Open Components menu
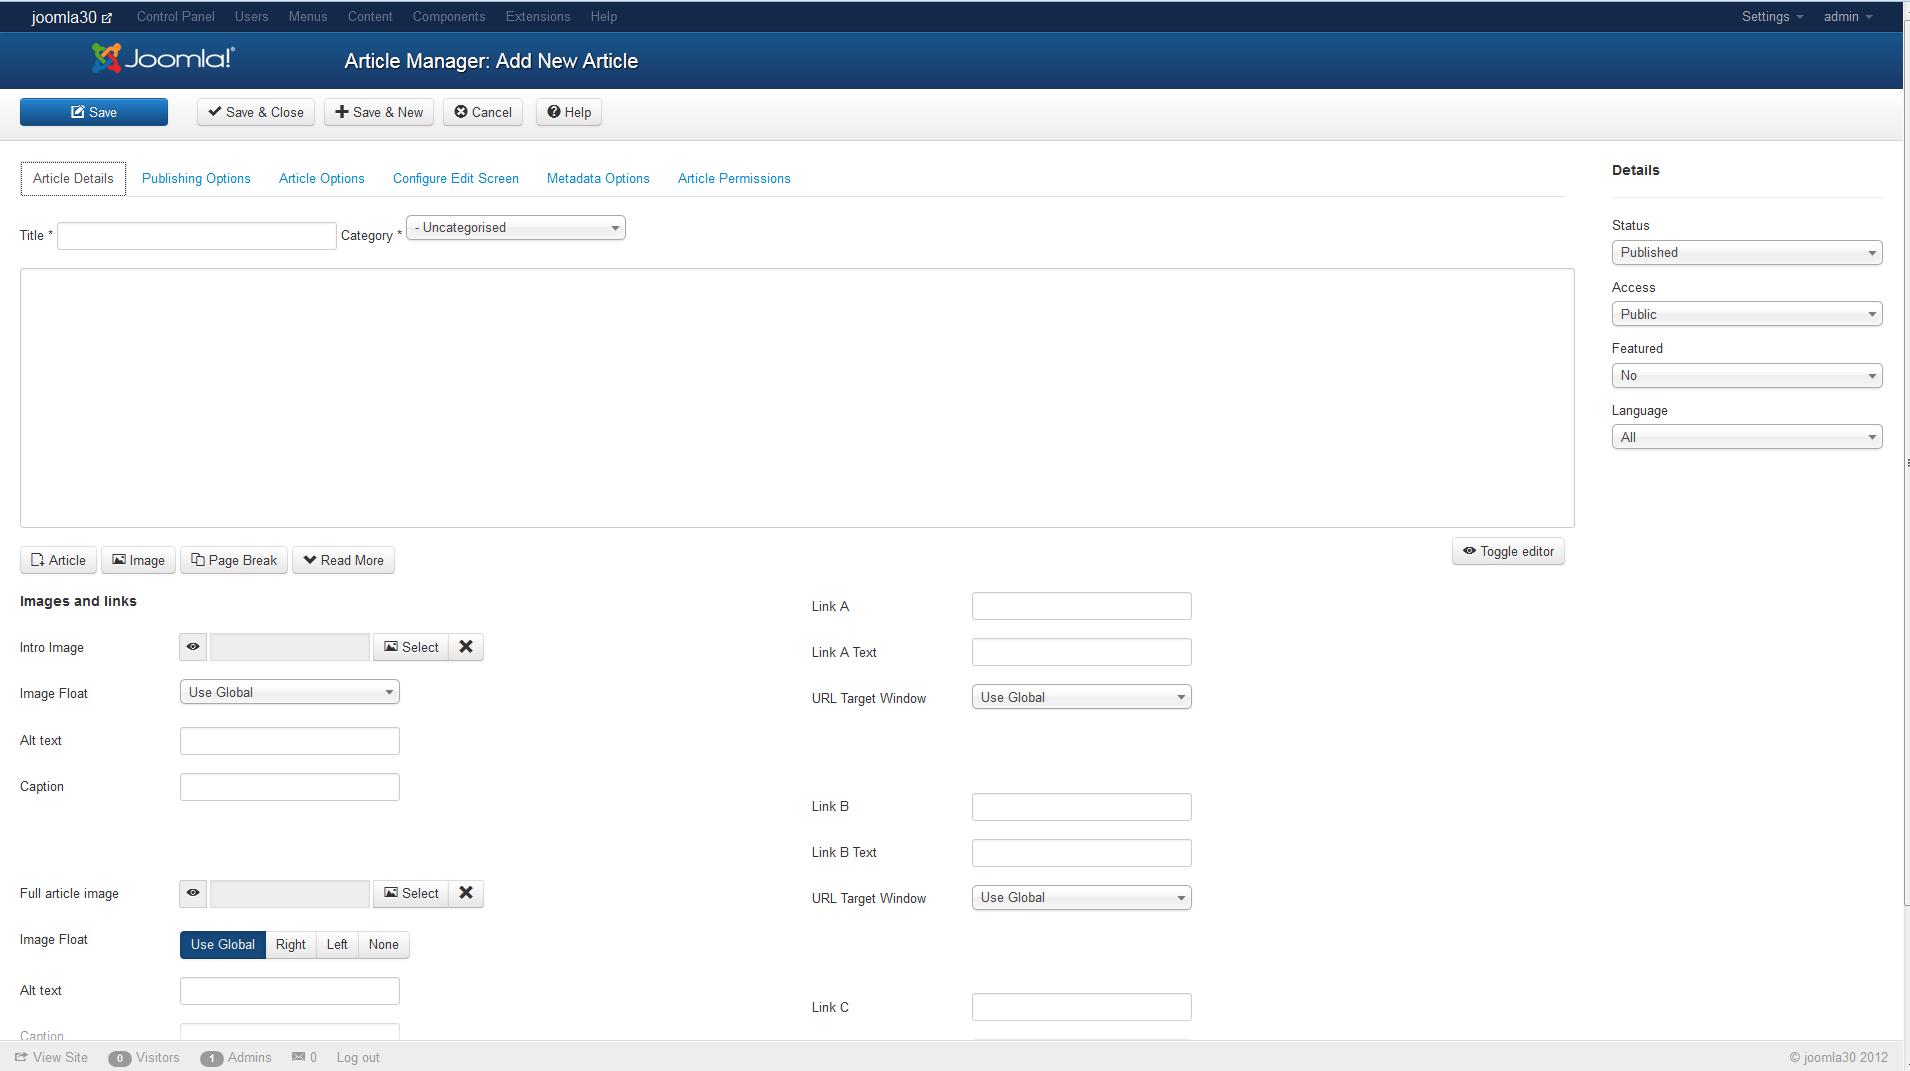This screenshot has width=1910, height=1071. (x=449, y=16)
